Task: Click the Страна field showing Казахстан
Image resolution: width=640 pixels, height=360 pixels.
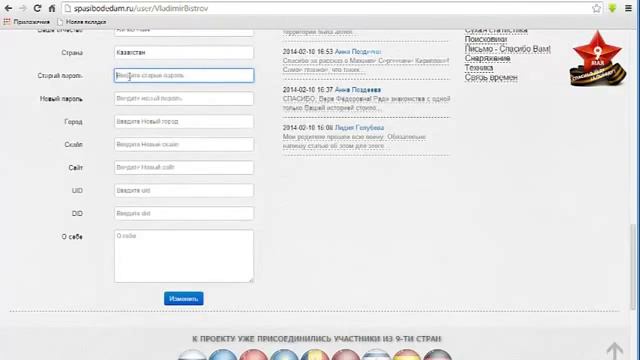Action: (184, 53)
